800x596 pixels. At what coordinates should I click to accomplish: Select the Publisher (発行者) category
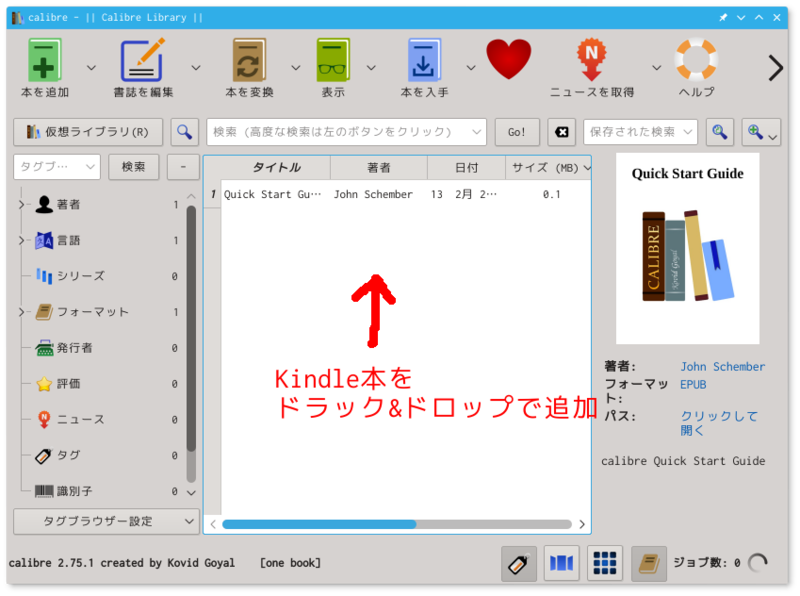click(74, 348)
